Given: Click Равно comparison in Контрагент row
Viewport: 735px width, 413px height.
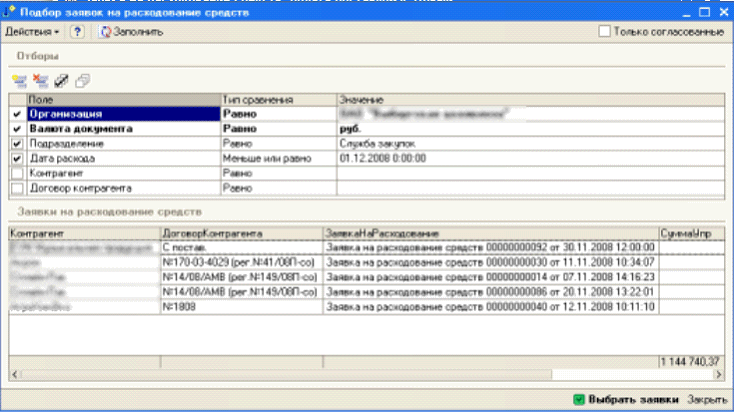Looking at the screenshot, I should [x=278, y=173].
